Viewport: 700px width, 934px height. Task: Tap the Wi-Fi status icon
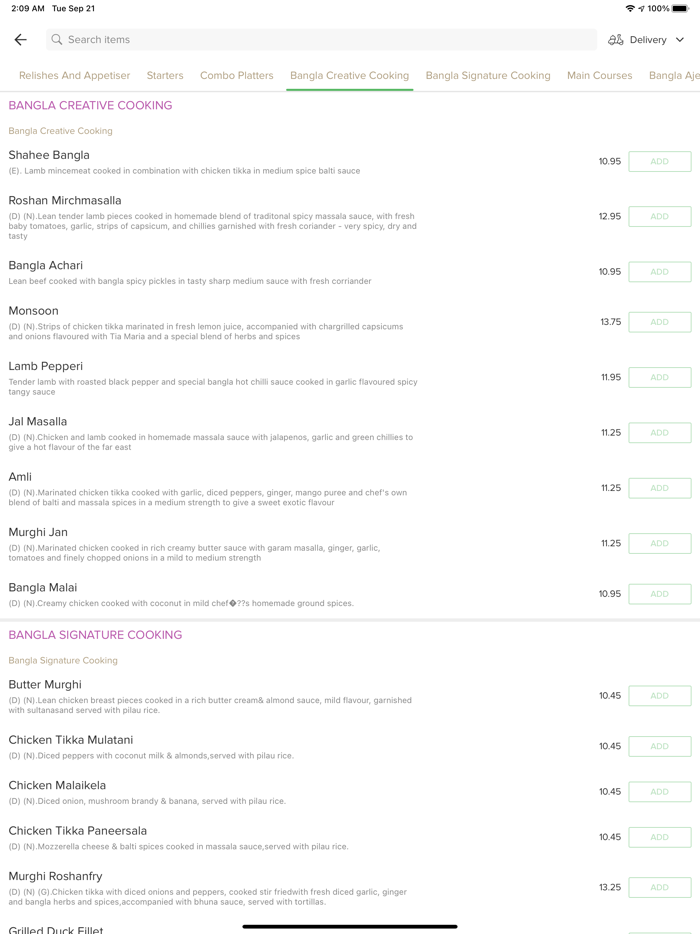[629, 8]
